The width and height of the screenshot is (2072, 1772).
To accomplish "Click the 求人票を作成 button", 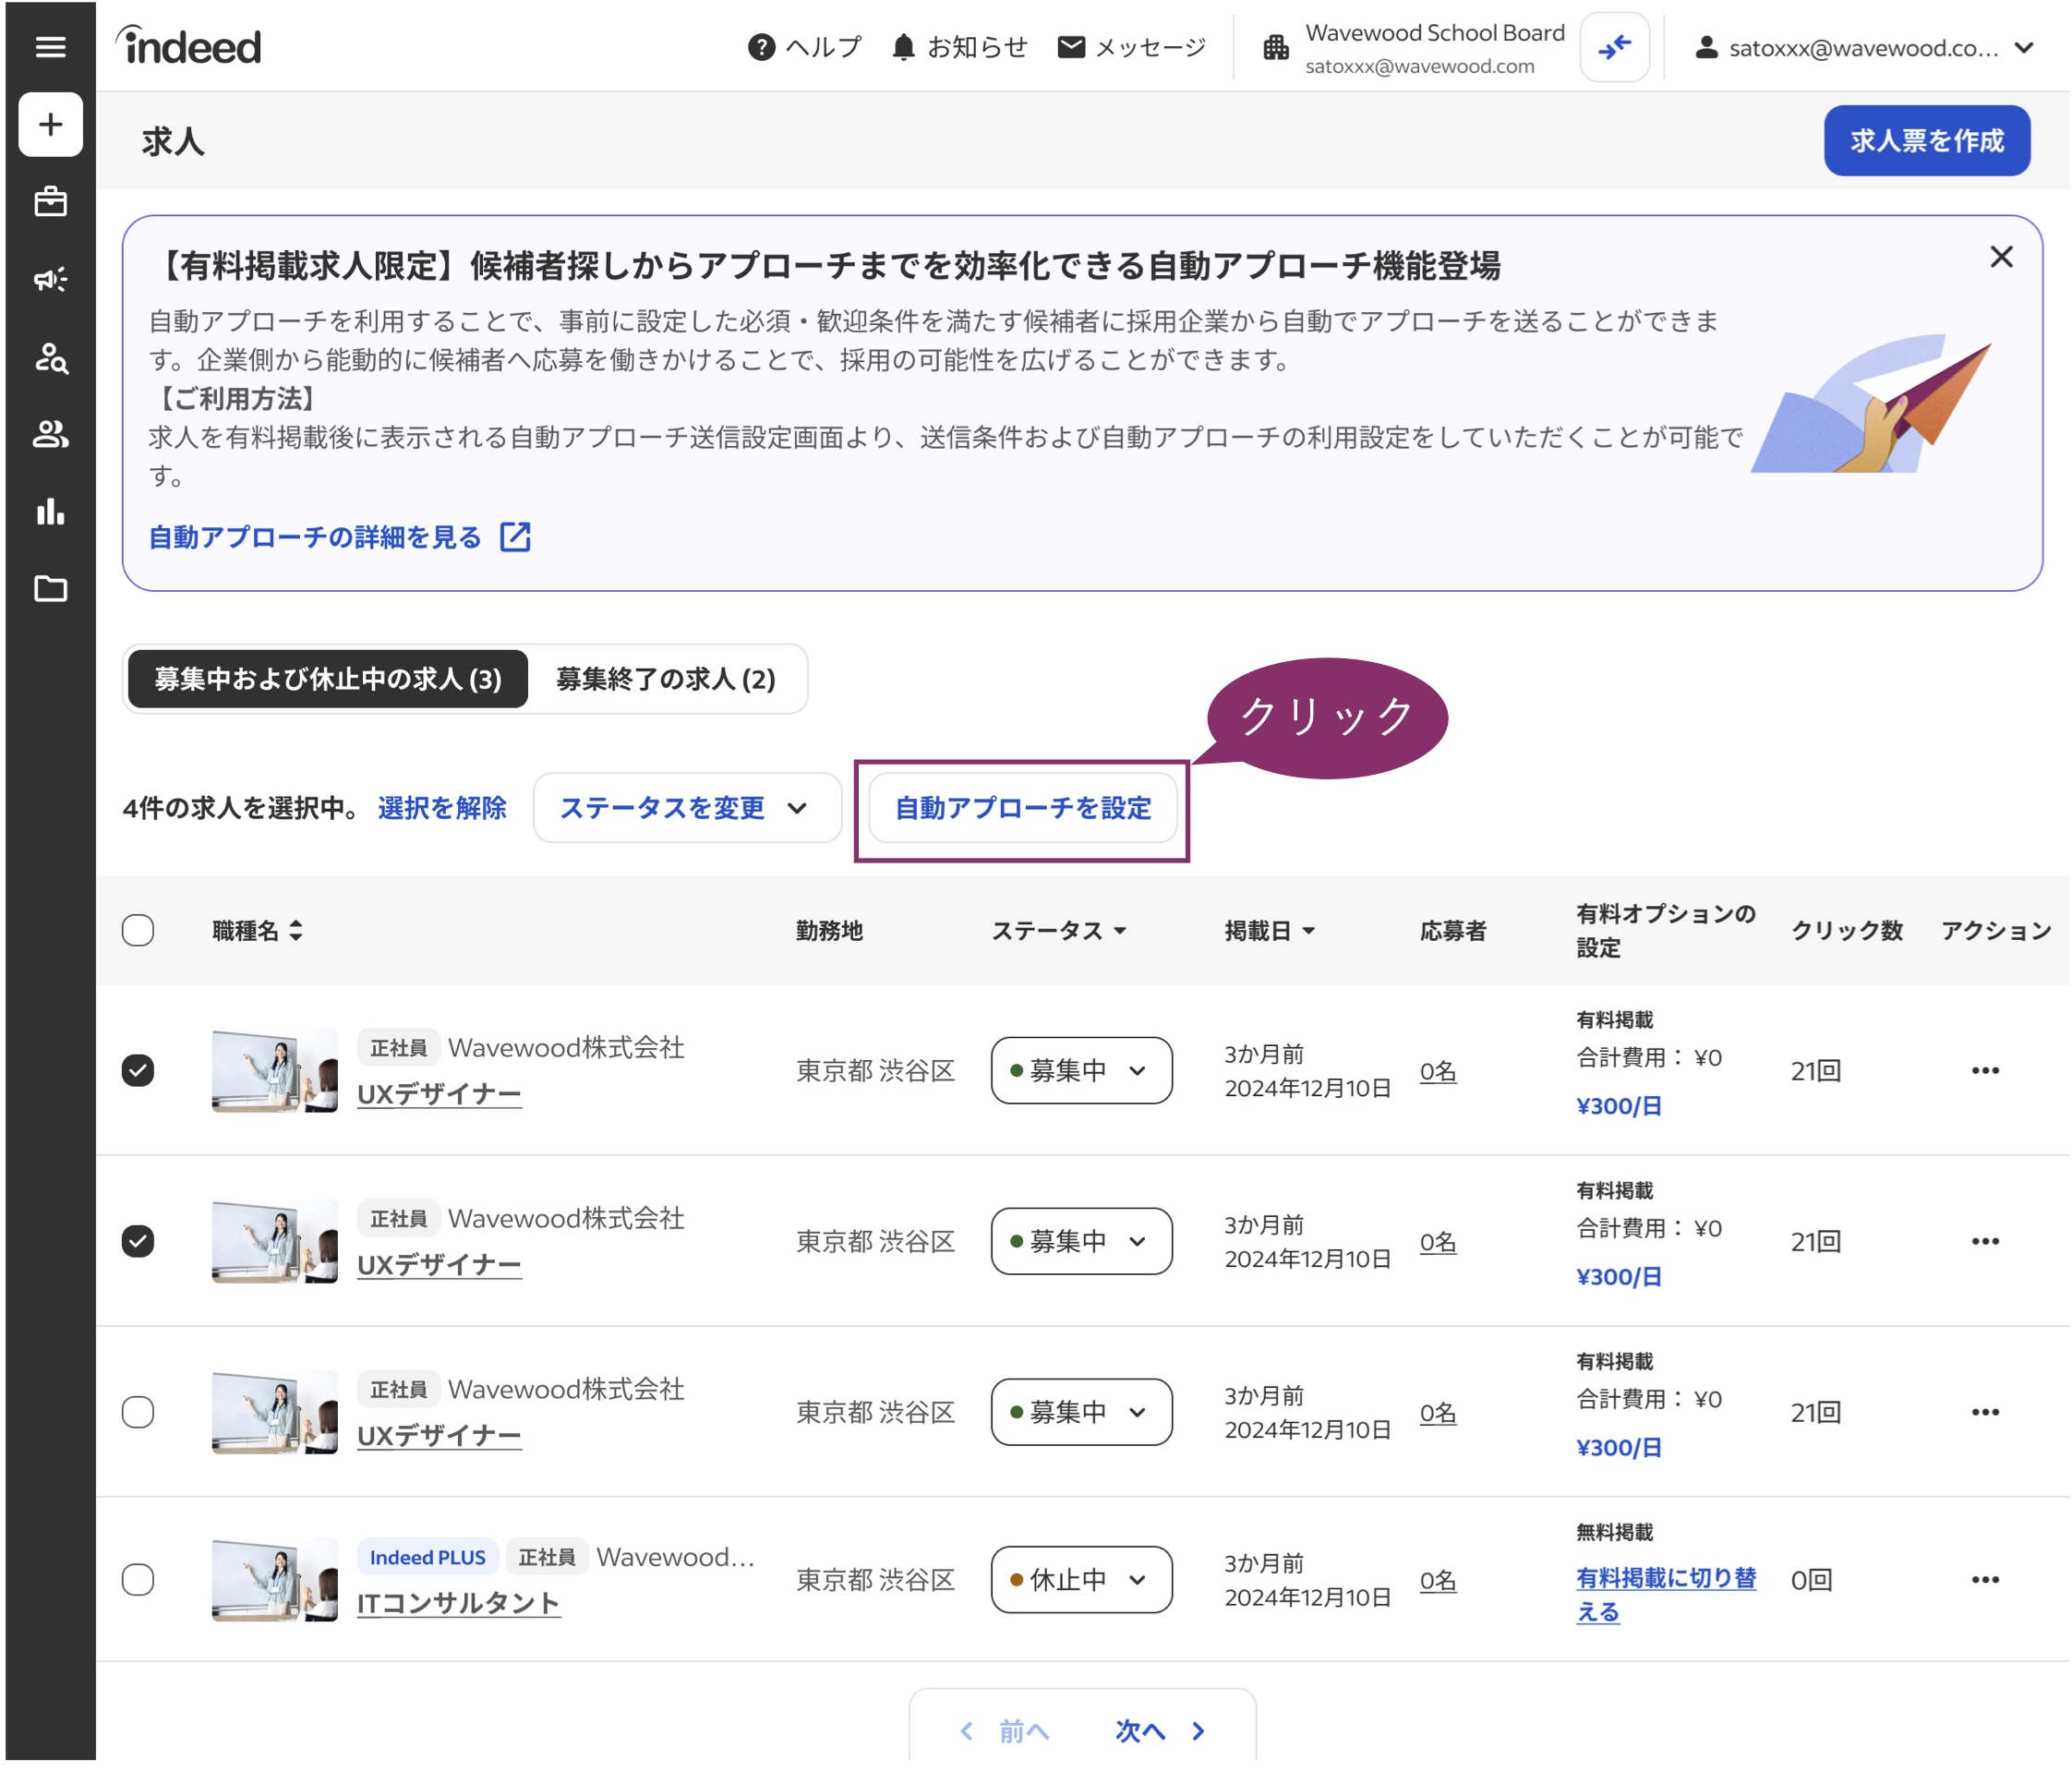I will 1926,141.
